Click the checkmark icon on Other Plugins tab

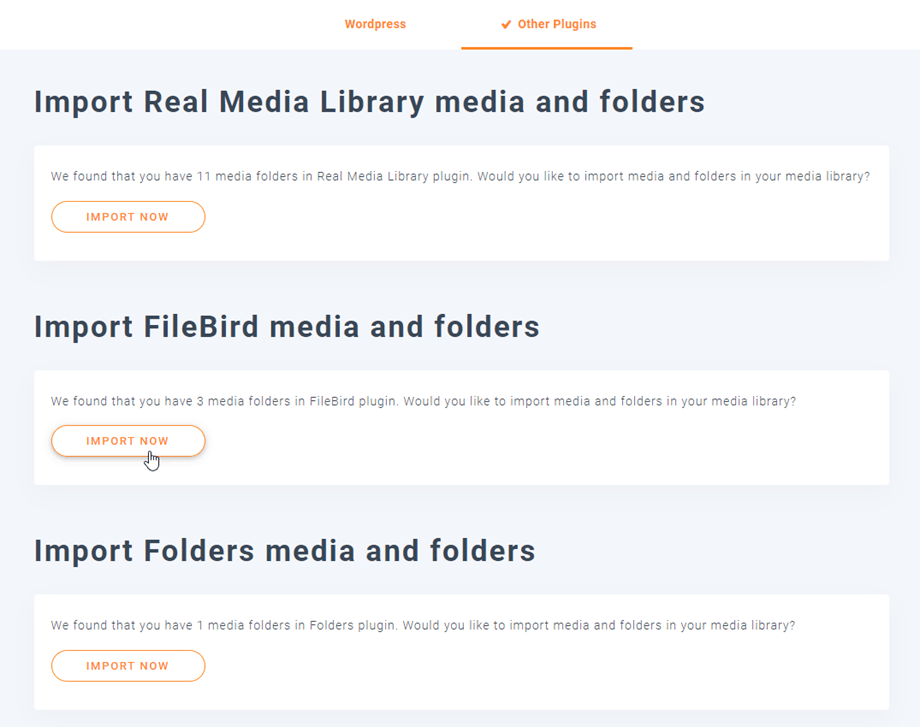pos(506,24)
